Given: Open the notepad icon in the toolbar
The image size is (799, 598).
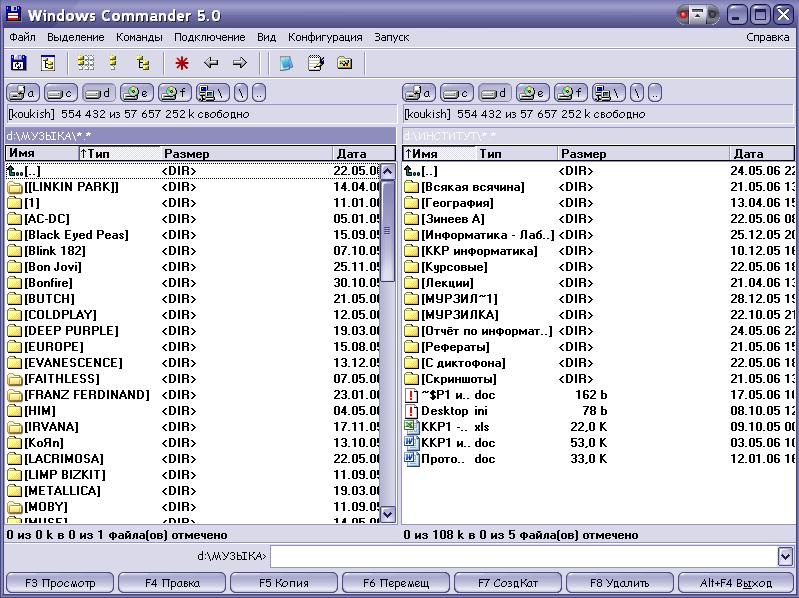Looking at the screenshot, I should [316, 63].
